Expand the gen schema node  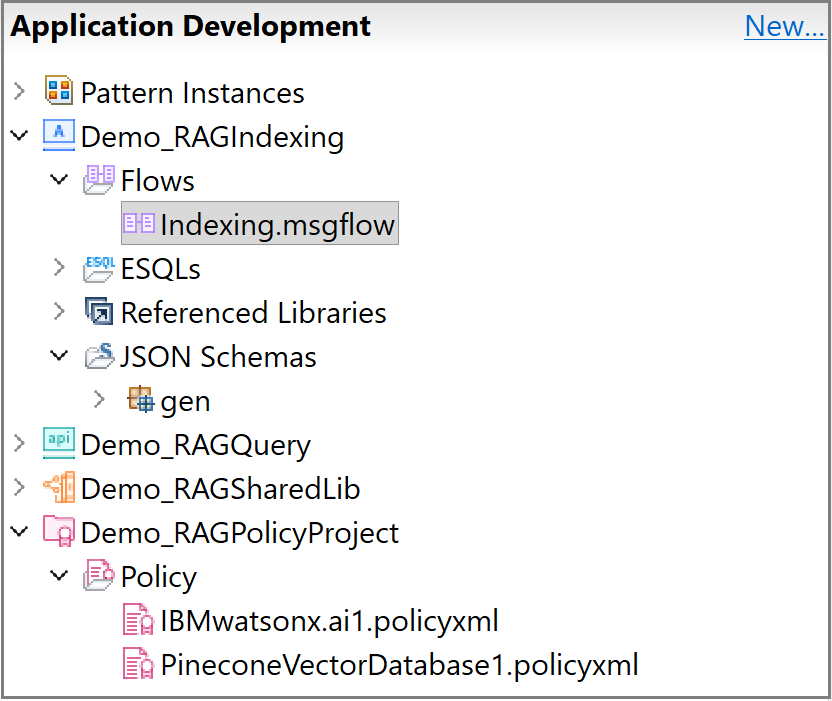click(99, 400)
